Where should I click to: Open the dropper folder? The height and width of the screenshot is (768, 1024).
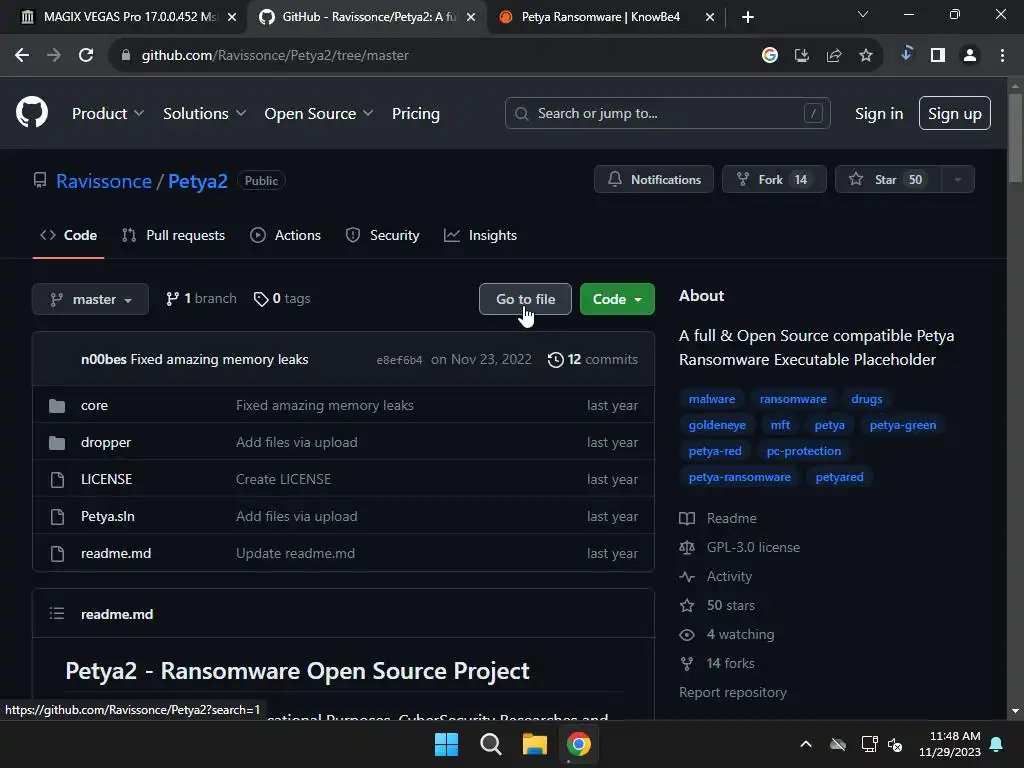click(106, 443)
